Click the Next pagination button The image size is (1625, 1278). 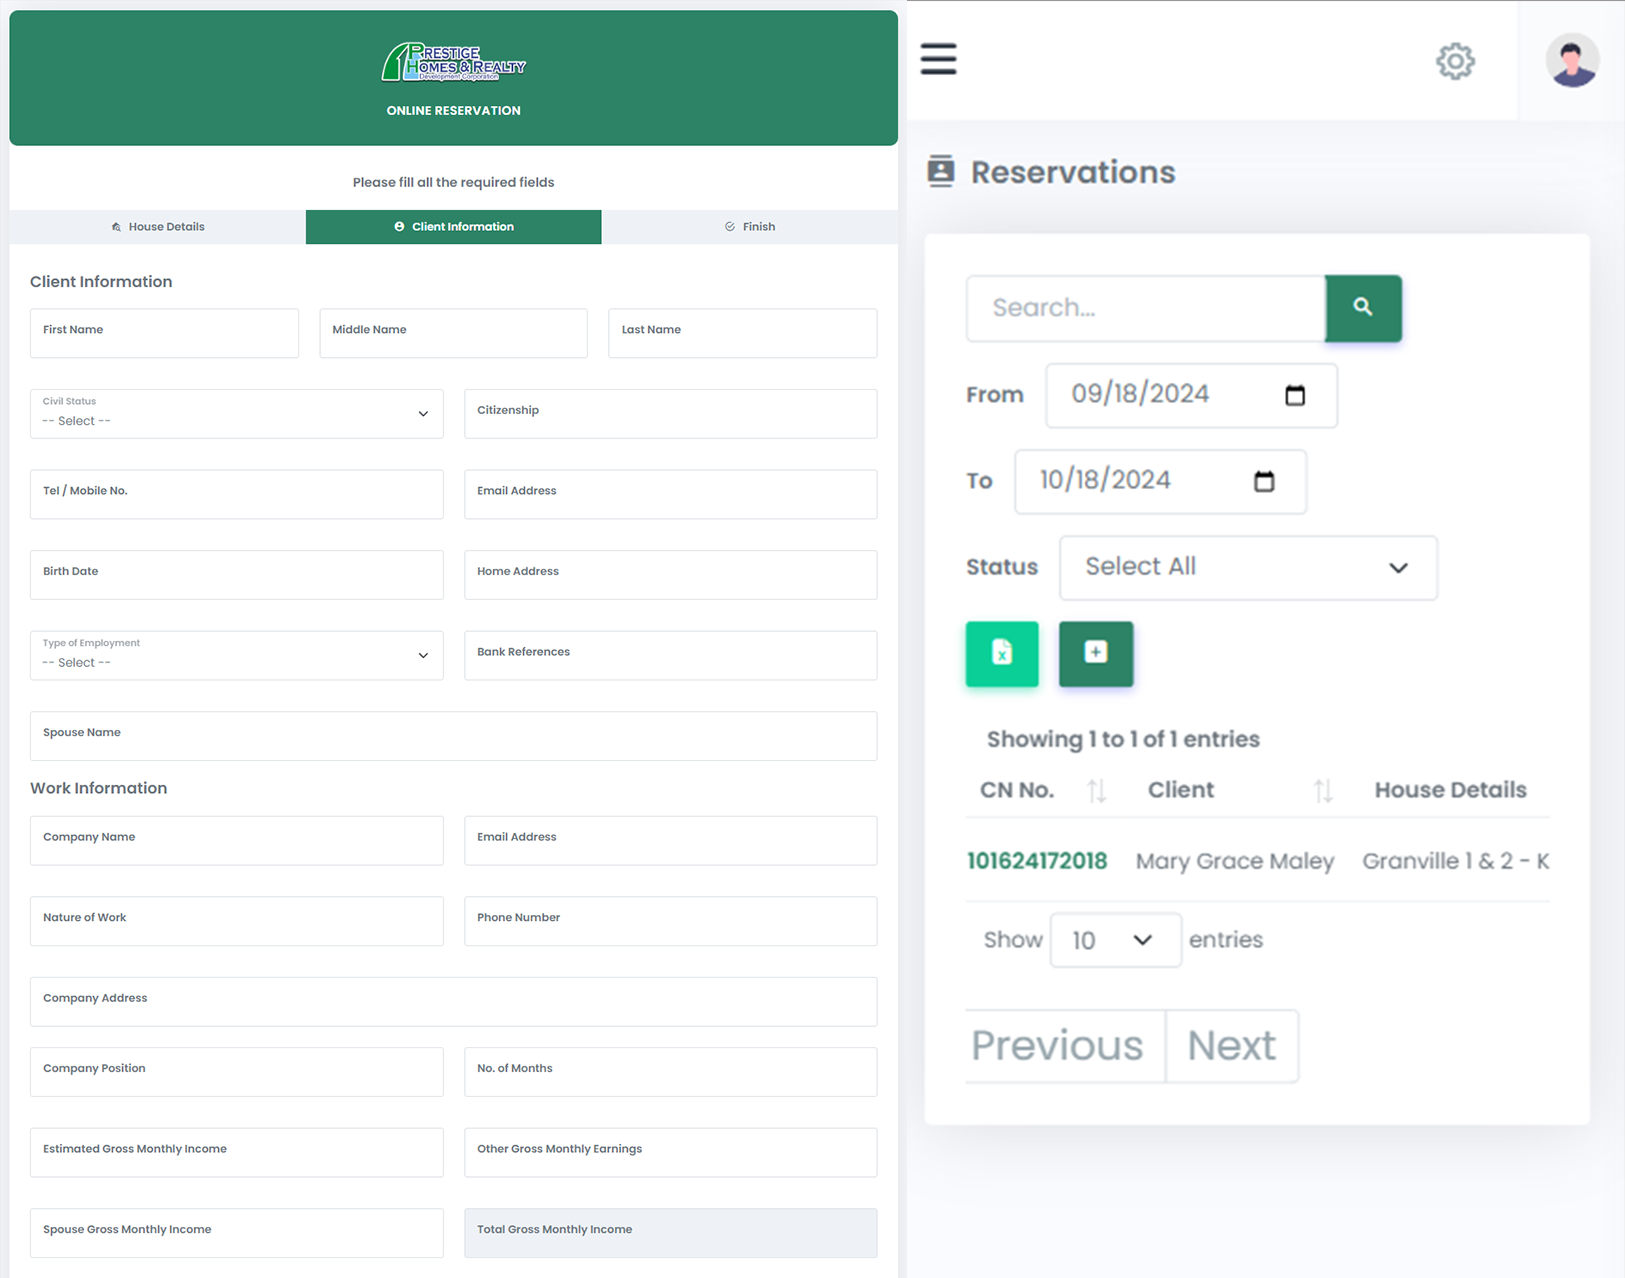[x=1231, y=1046]
